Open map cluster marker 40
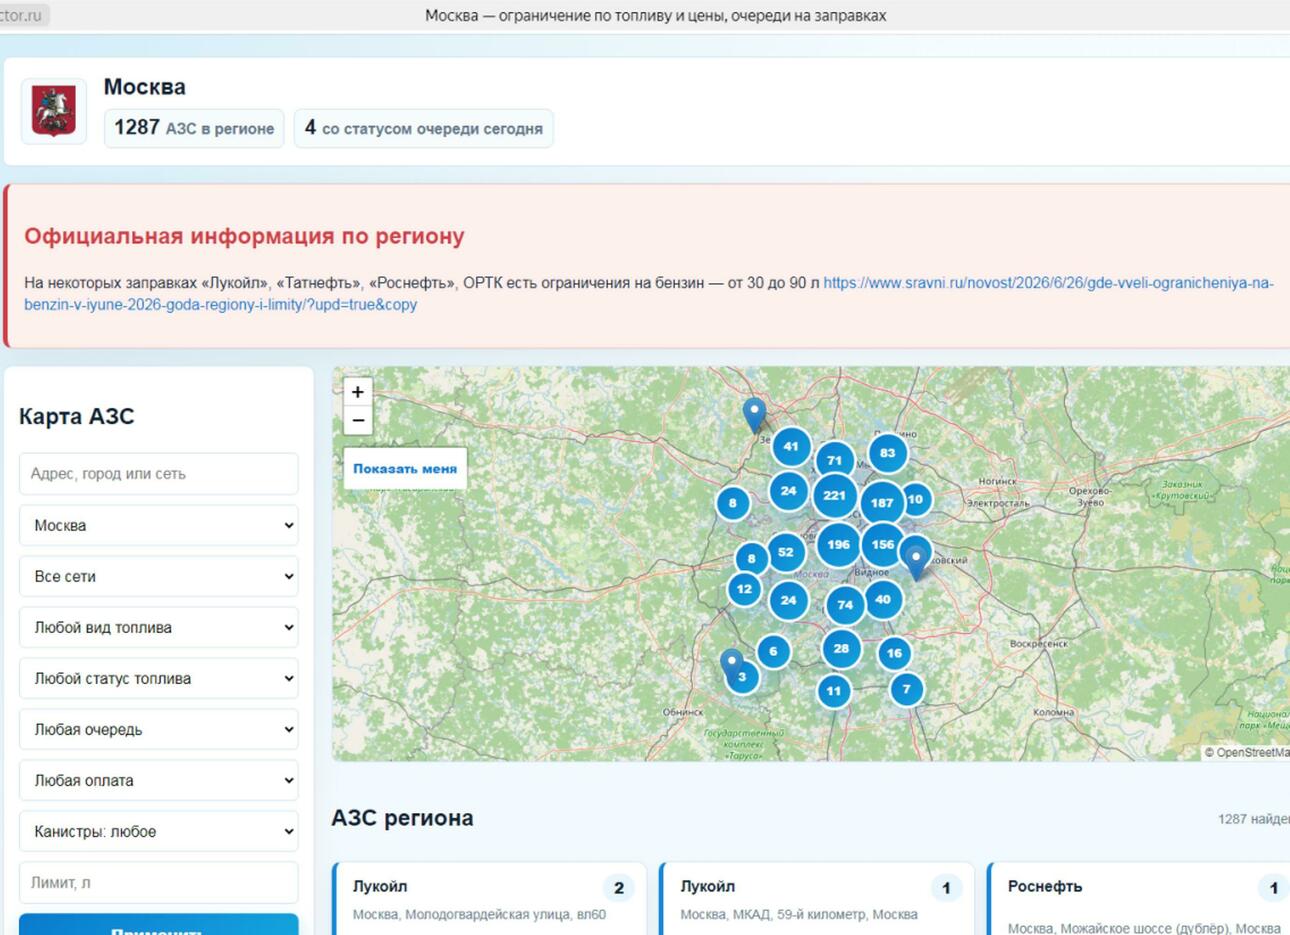Image resolution: width=1290 pixels, height=935 pixels. (x=882, y=600)
